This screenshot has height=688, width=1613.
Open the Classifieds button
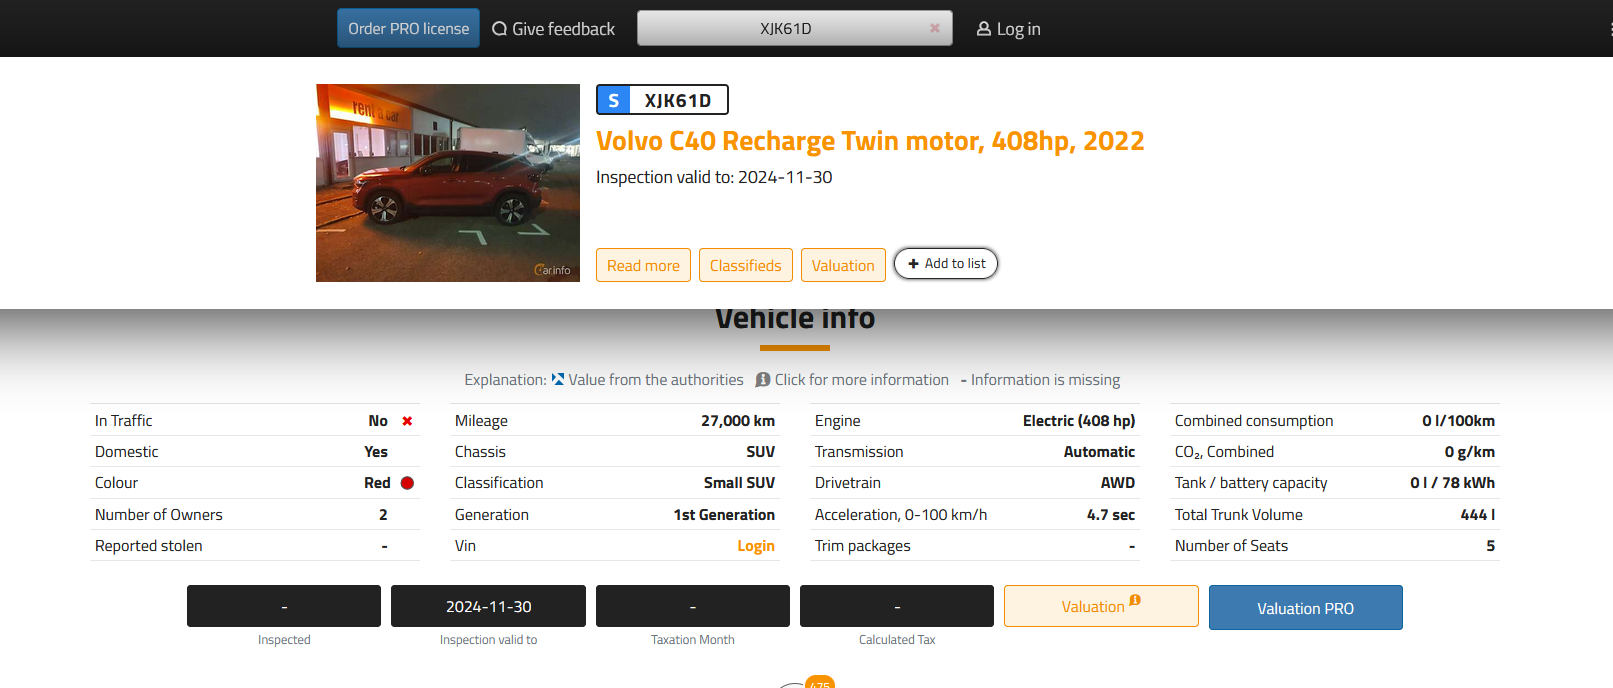(746, 265)
